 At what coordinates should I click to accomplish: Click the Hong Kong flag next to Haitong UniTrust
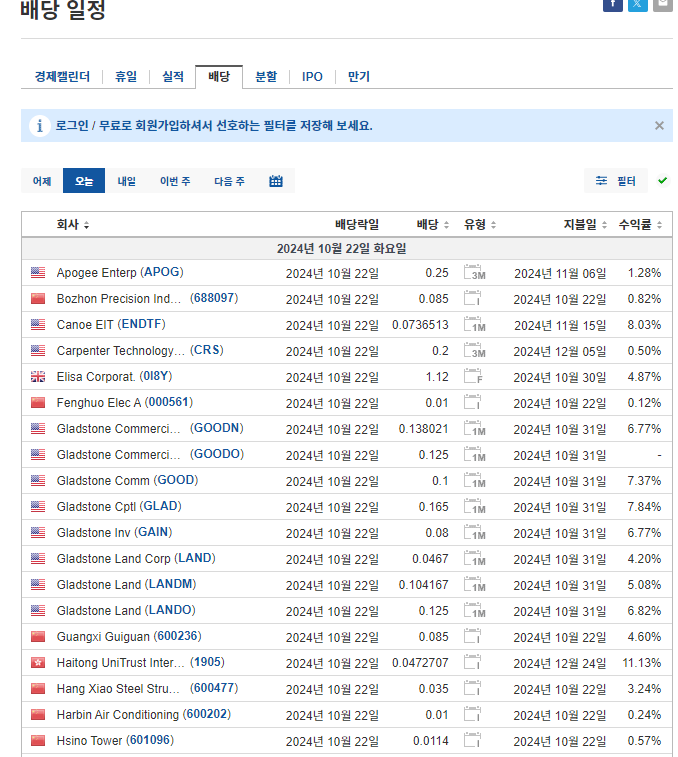pos(38,663)
